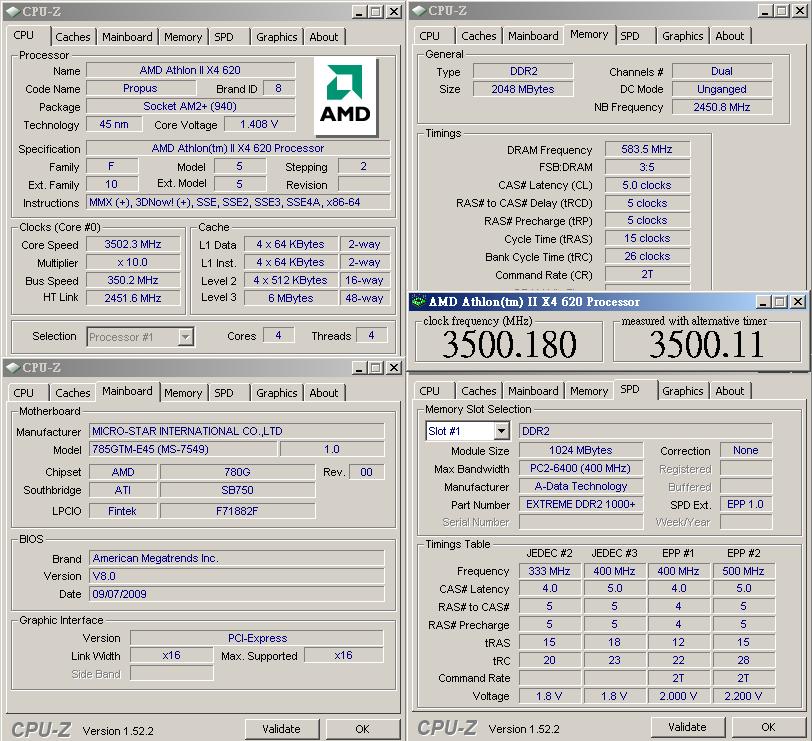This screenshot has width=812, height=741.
Task: Click the CPU-Z title icon of the Motherboard window
Action: pyautogui.click(x=12, y=367)
